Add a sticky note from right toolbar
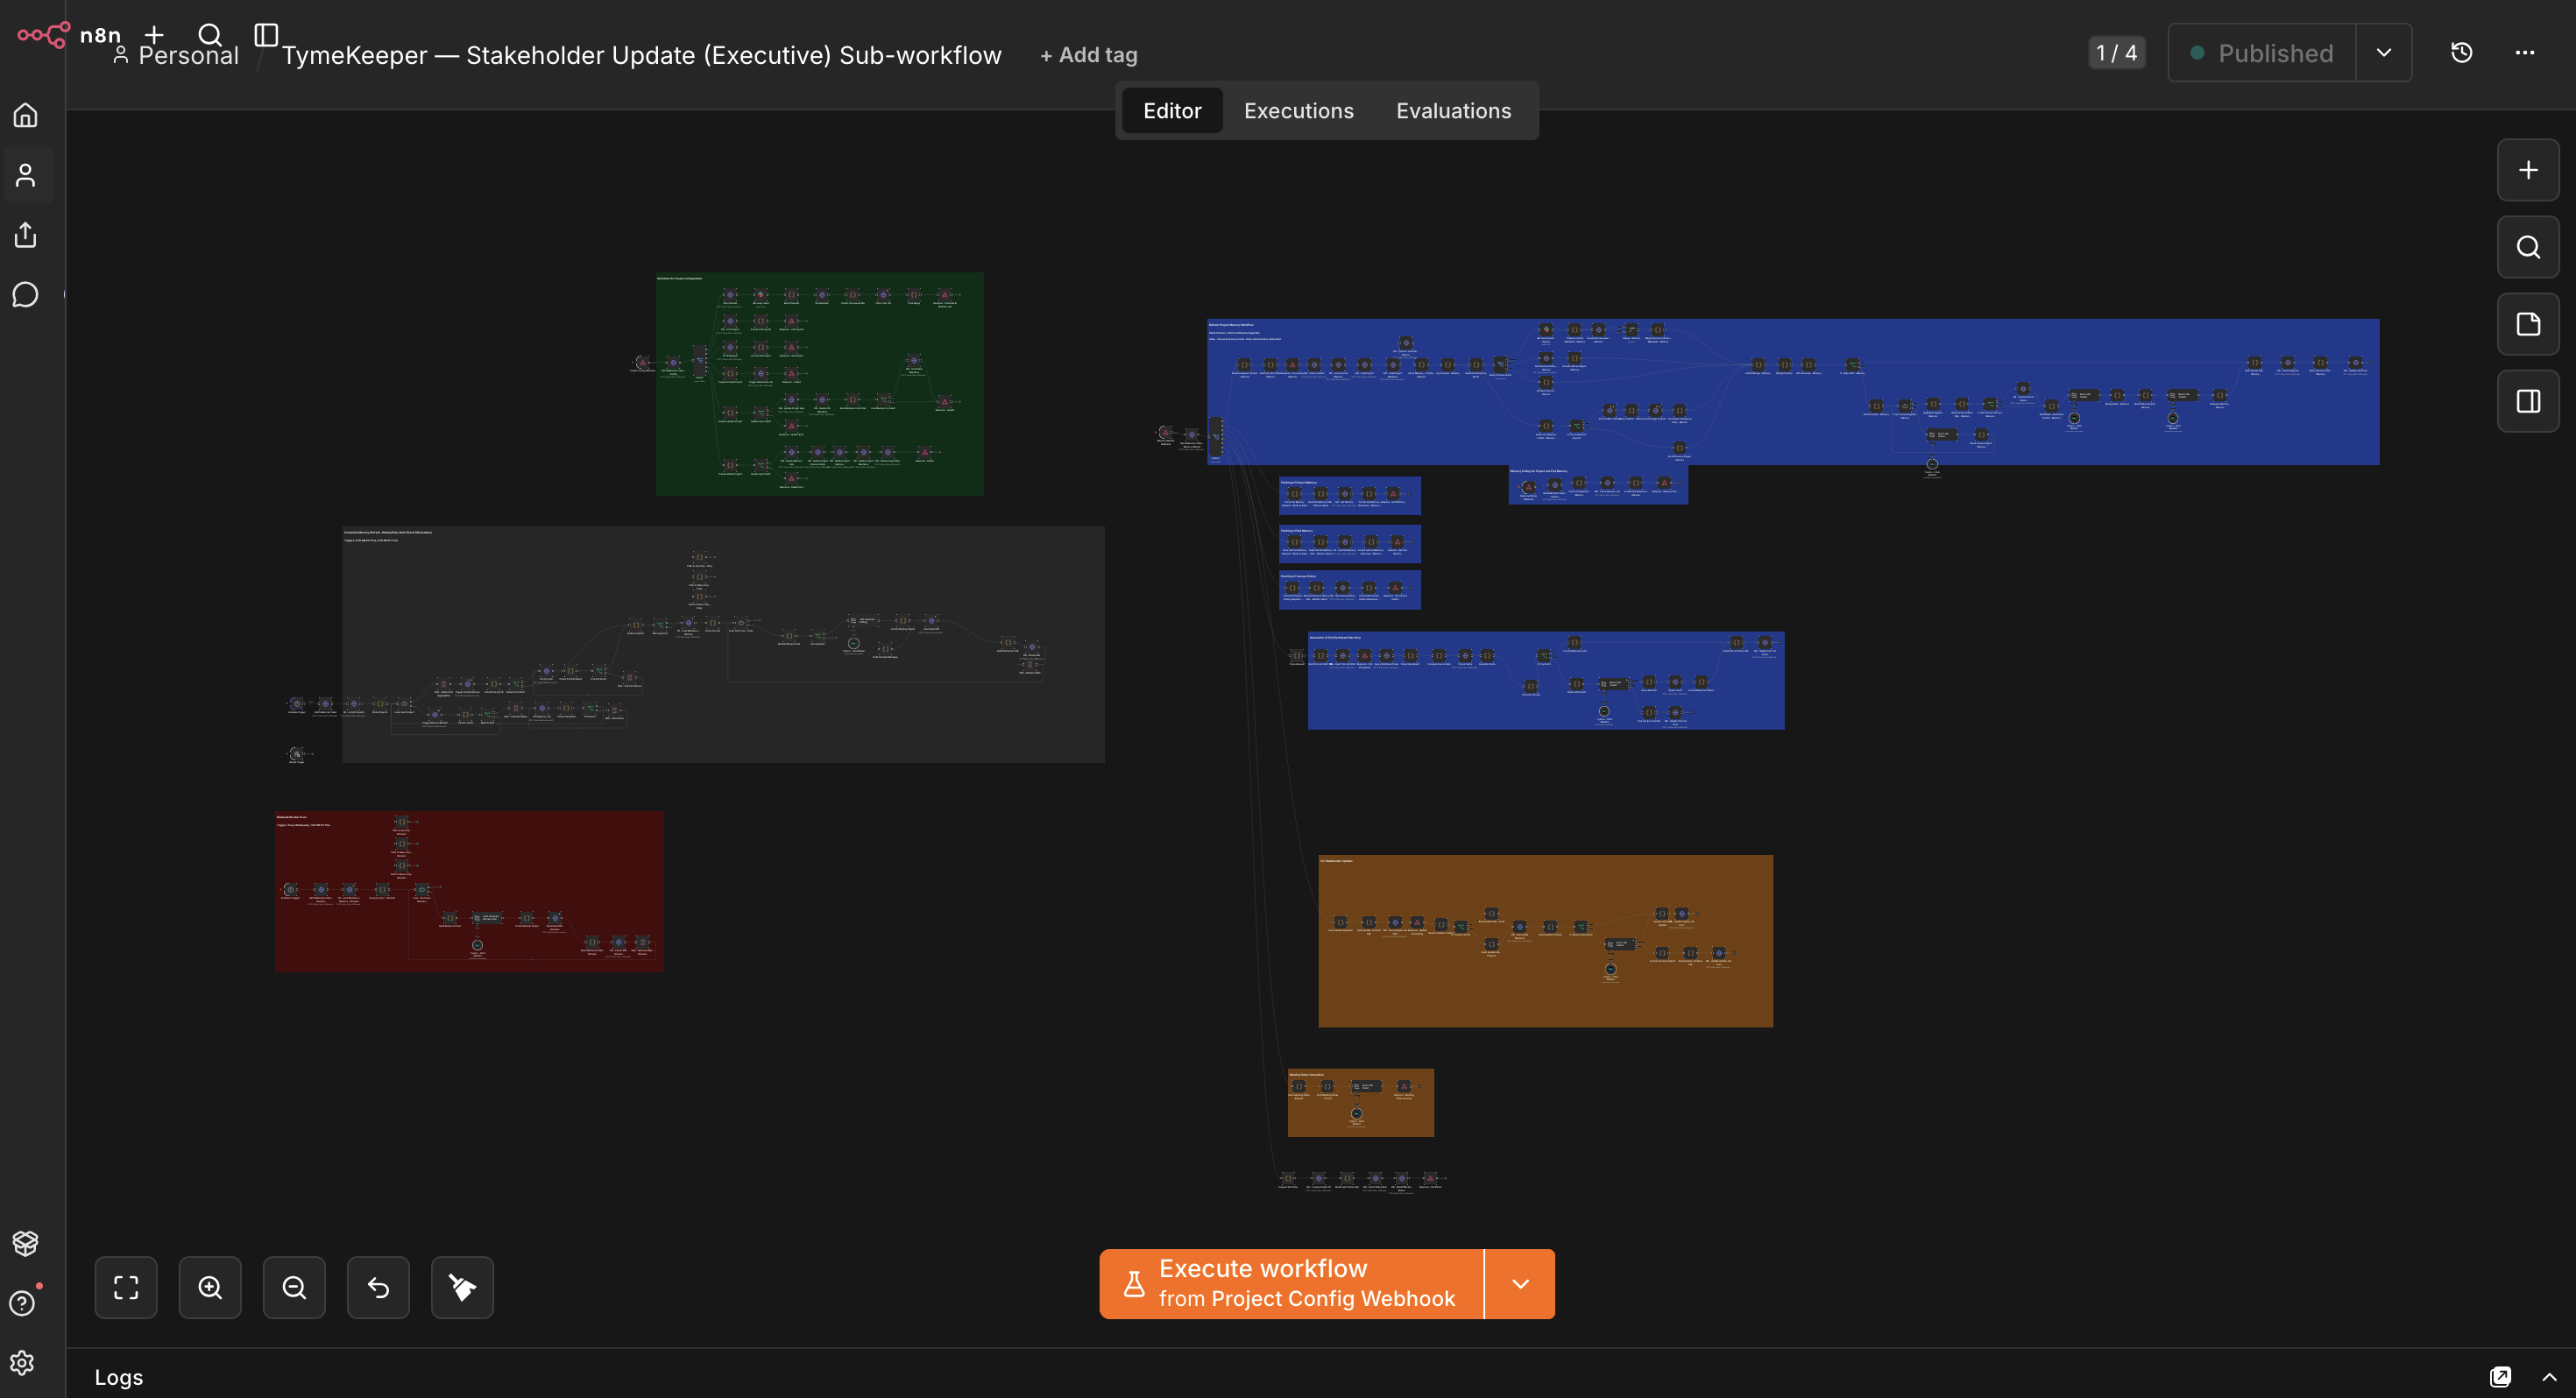 click(x=2528, y=324)
